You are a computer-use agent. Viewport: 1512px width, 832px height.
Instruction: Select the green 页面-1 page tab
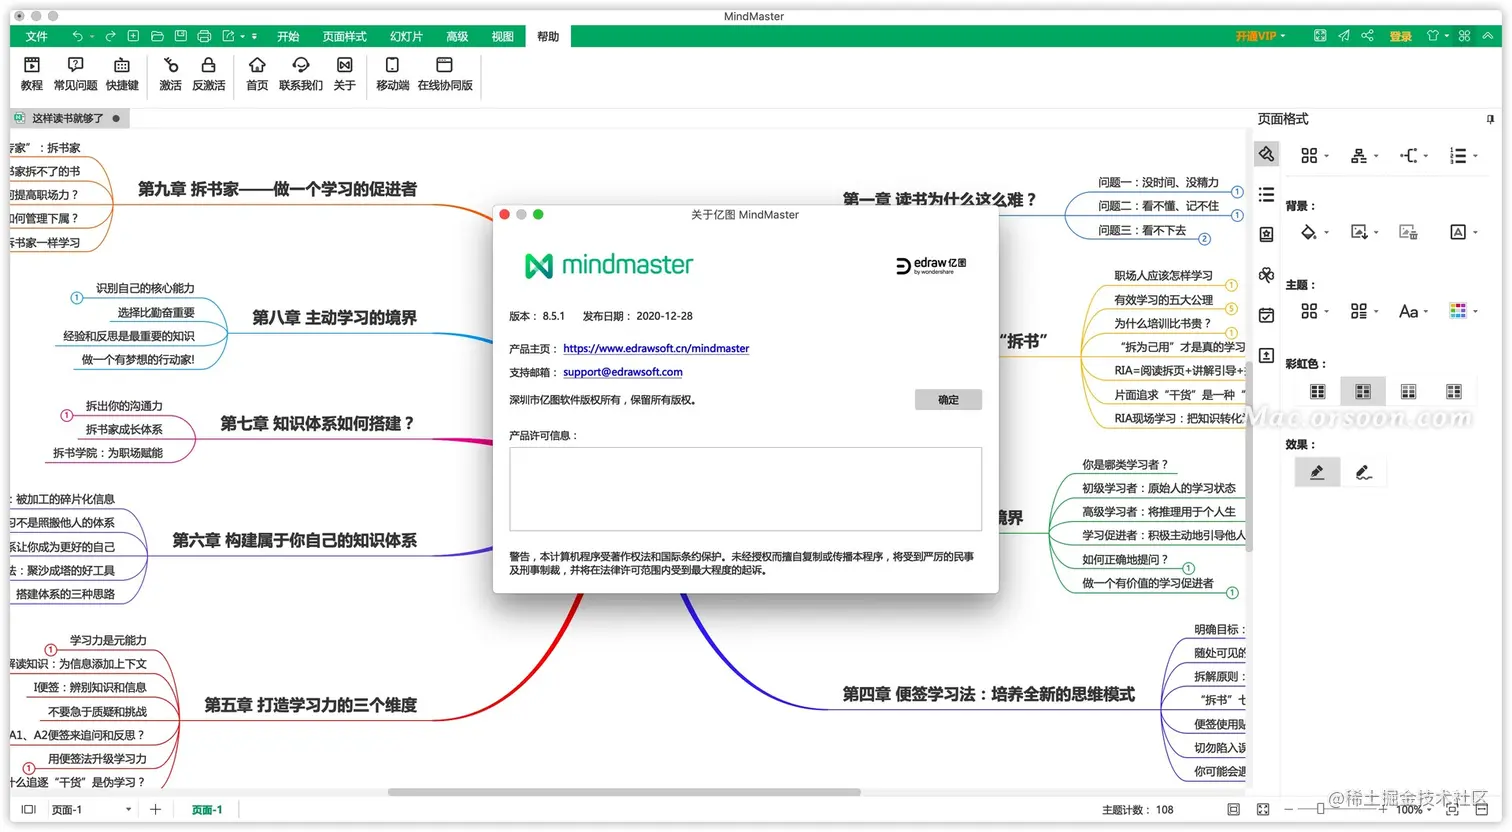207,810
